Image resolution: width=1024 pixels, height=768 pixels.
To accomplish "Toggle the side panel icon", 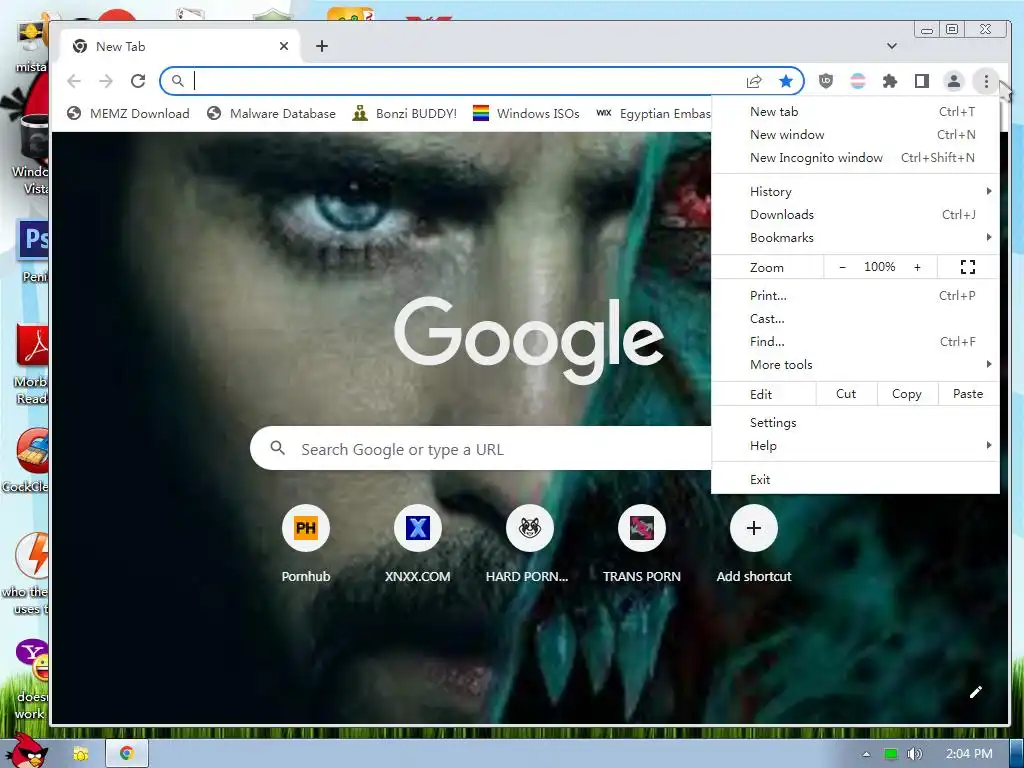I will click(x=921, y=81).
